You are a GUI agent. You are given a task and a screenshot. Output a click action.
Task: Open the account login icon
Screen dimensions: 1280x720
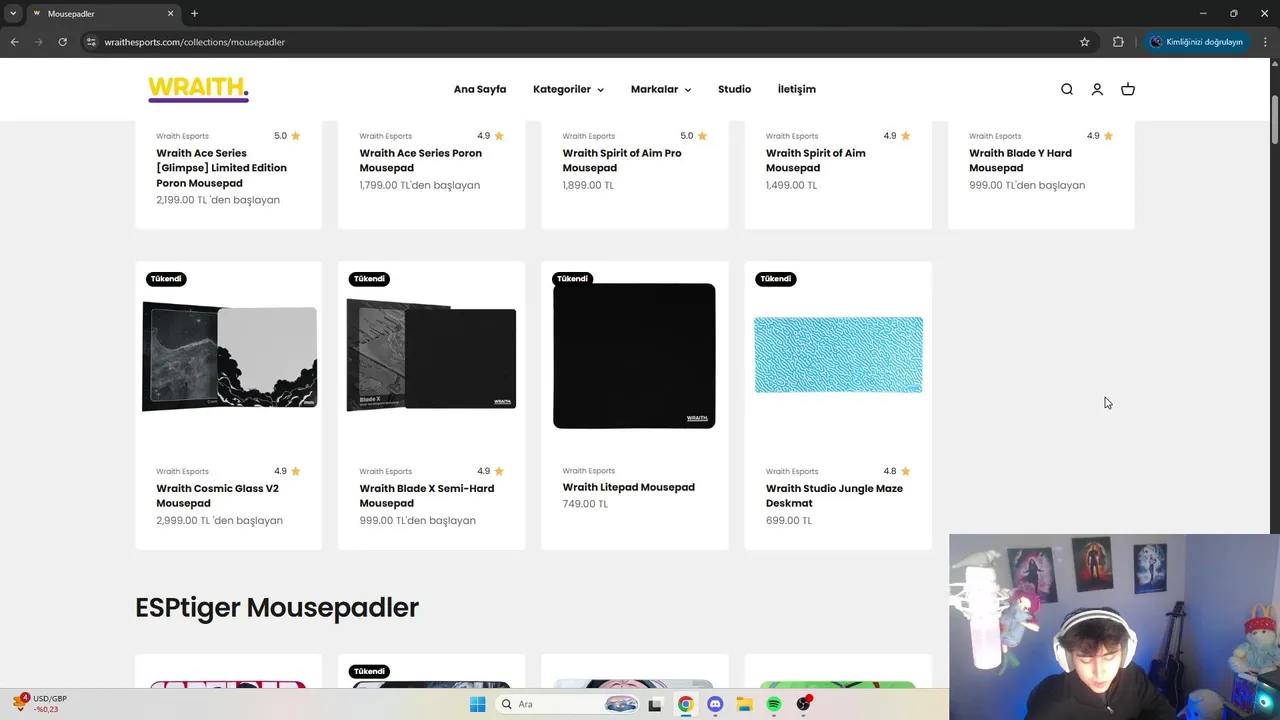pos(1097,89)
